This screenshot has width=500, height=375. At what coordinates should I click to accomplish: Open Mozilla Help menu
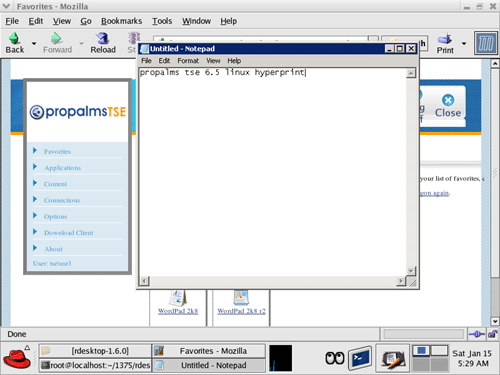[228, 21]
